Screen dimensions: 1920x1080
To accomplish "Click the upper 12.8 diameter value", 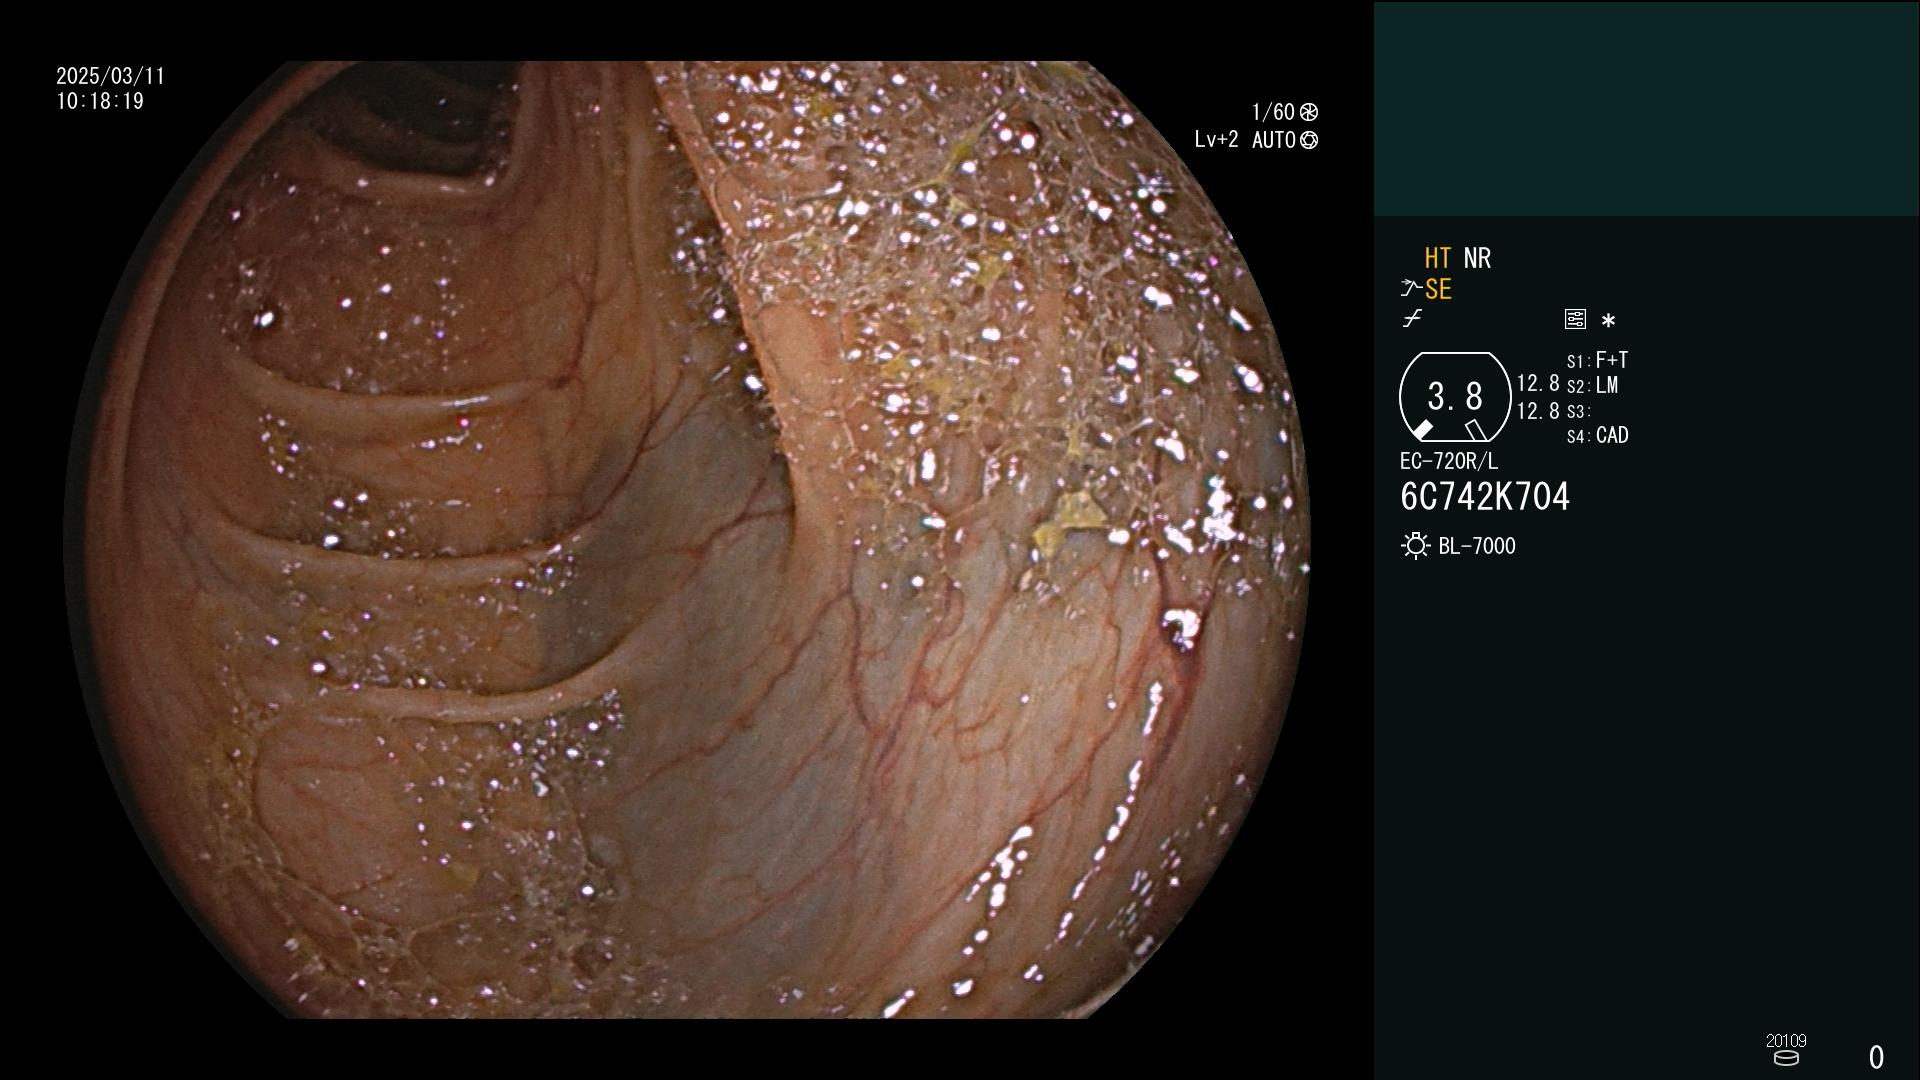I will (x=1538, y=384).
